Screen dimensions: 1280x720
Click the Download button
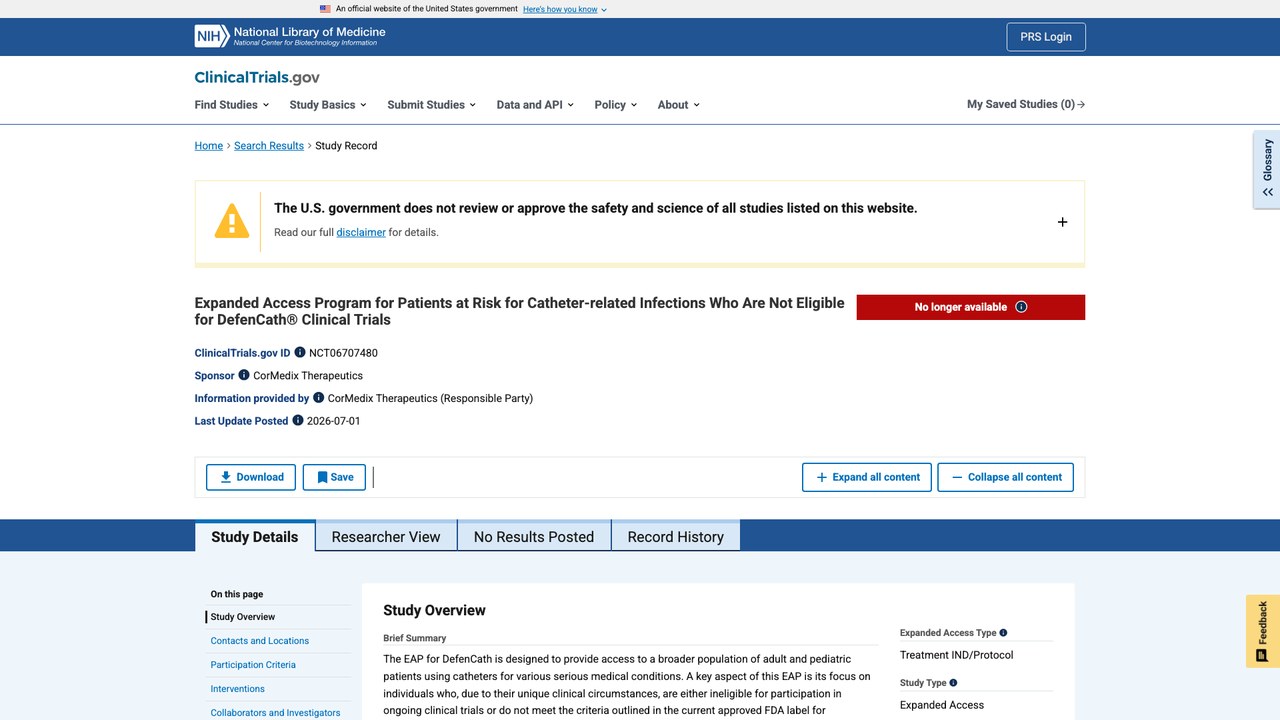pyautogui.click(x=251, y=477)
